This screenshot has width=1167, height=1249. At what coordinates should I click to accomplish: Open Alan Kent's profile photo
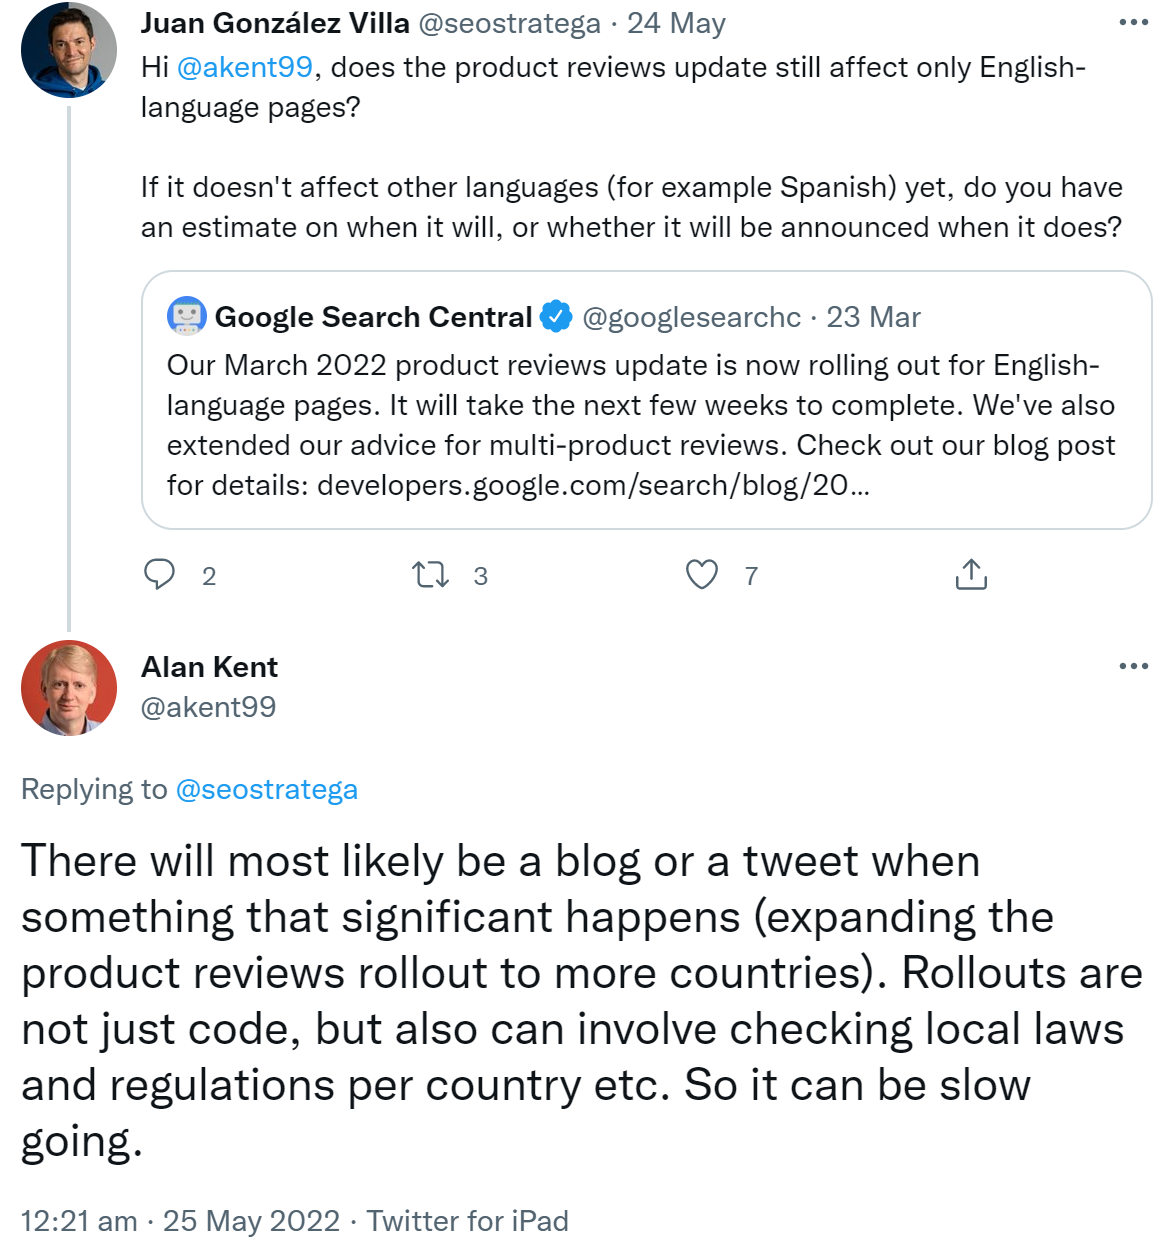pos(69,688)
